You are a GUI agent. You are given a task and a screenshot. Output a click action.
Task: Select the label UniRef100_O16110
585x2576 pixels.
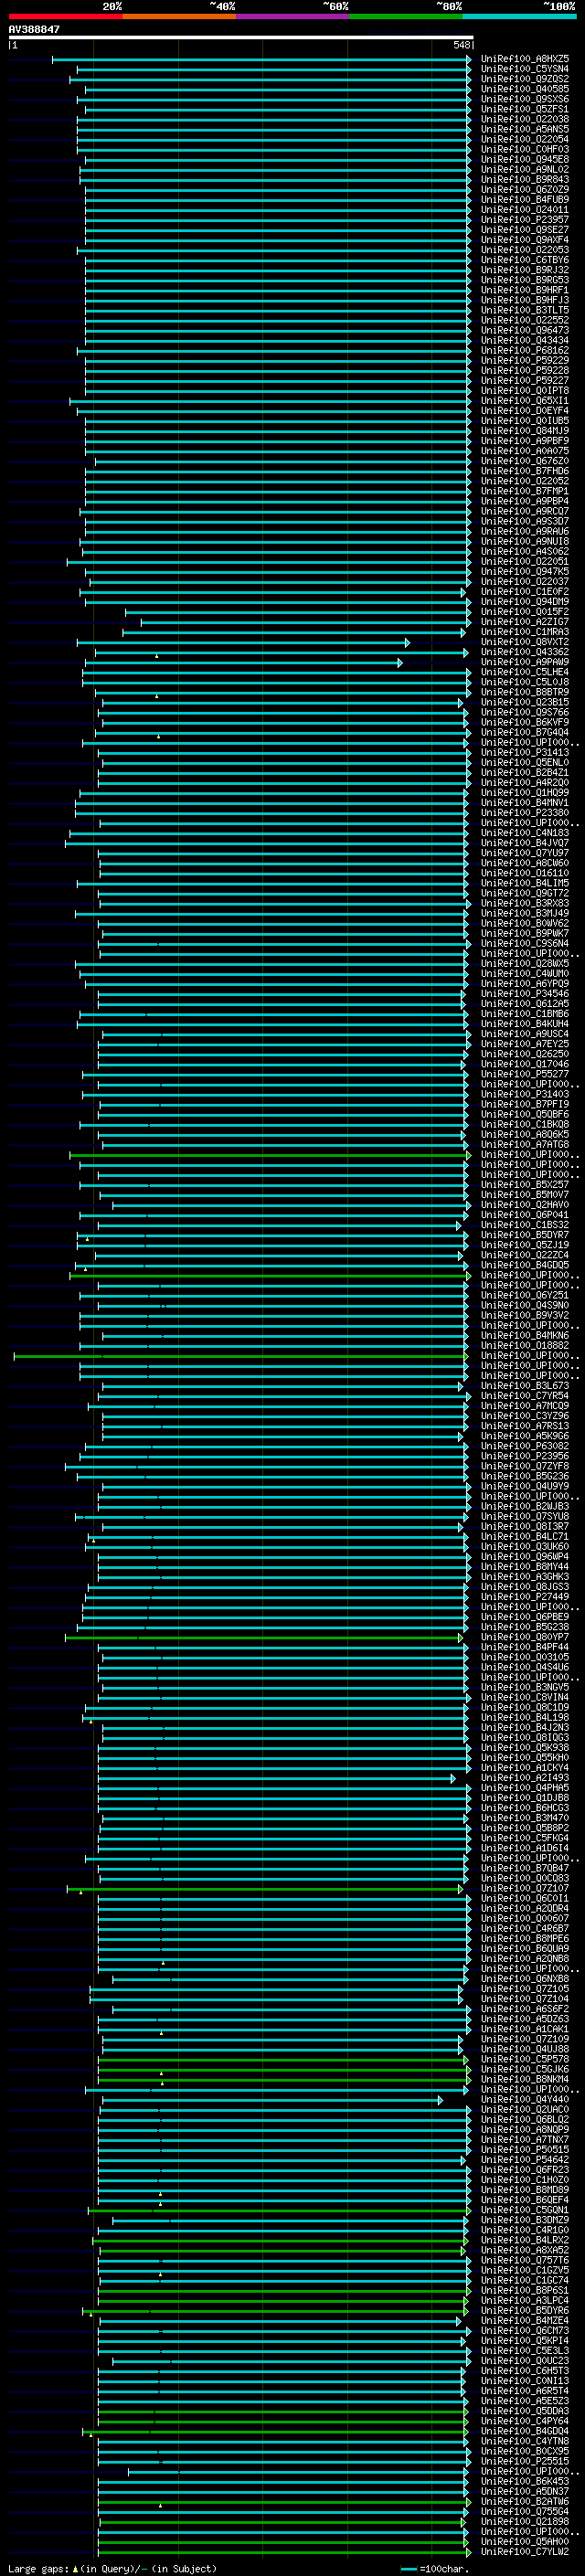point(525,873)
